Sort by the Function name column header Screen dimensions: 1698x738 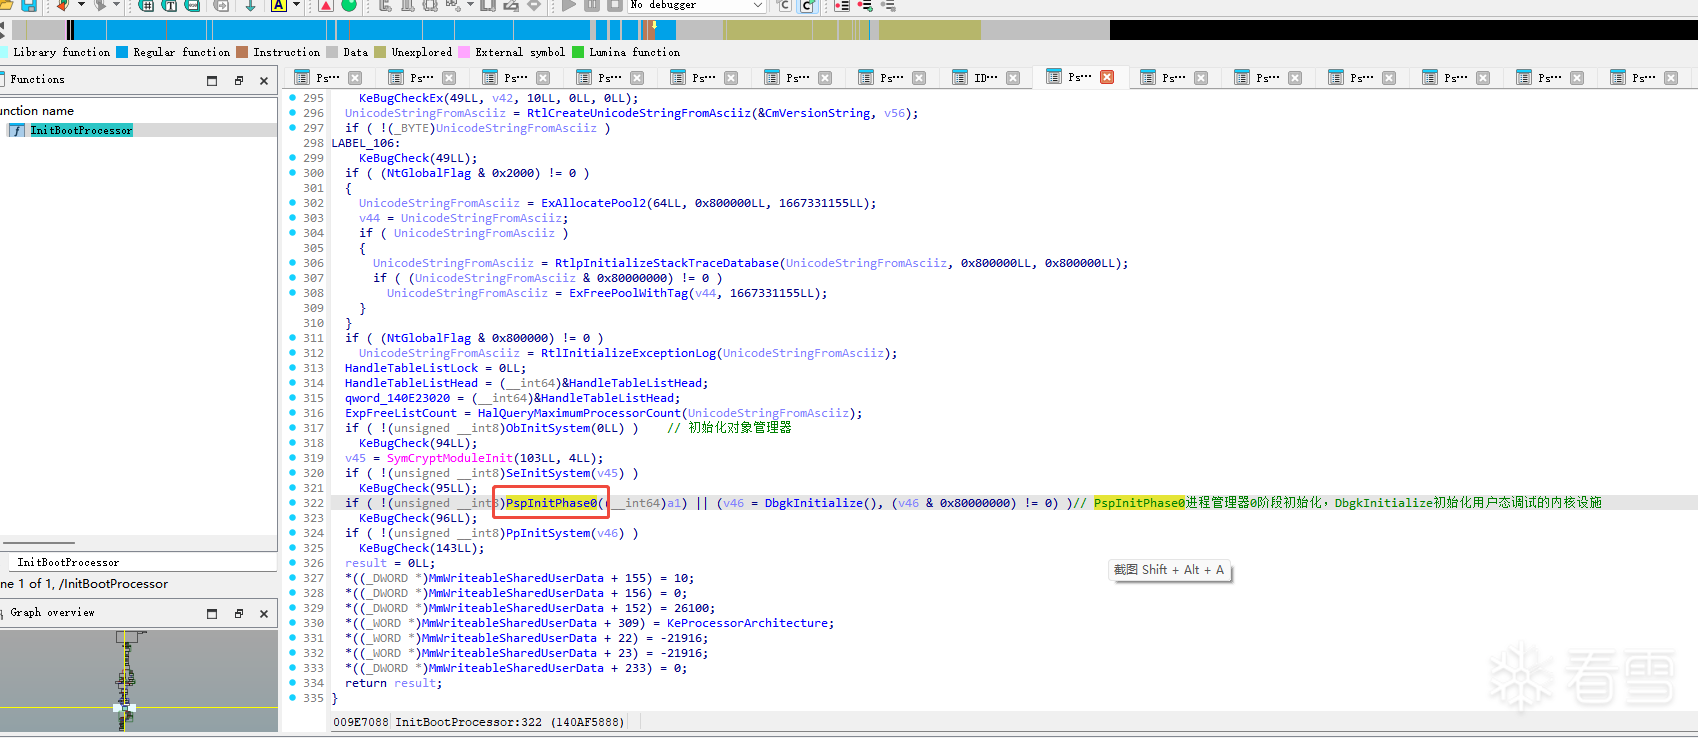point(37,111)
